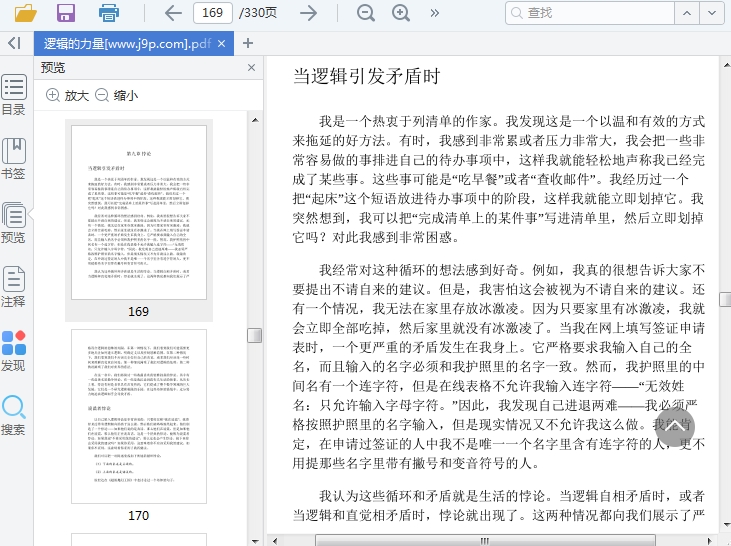Open the 发现 discover panel

(x=14, y=351)
